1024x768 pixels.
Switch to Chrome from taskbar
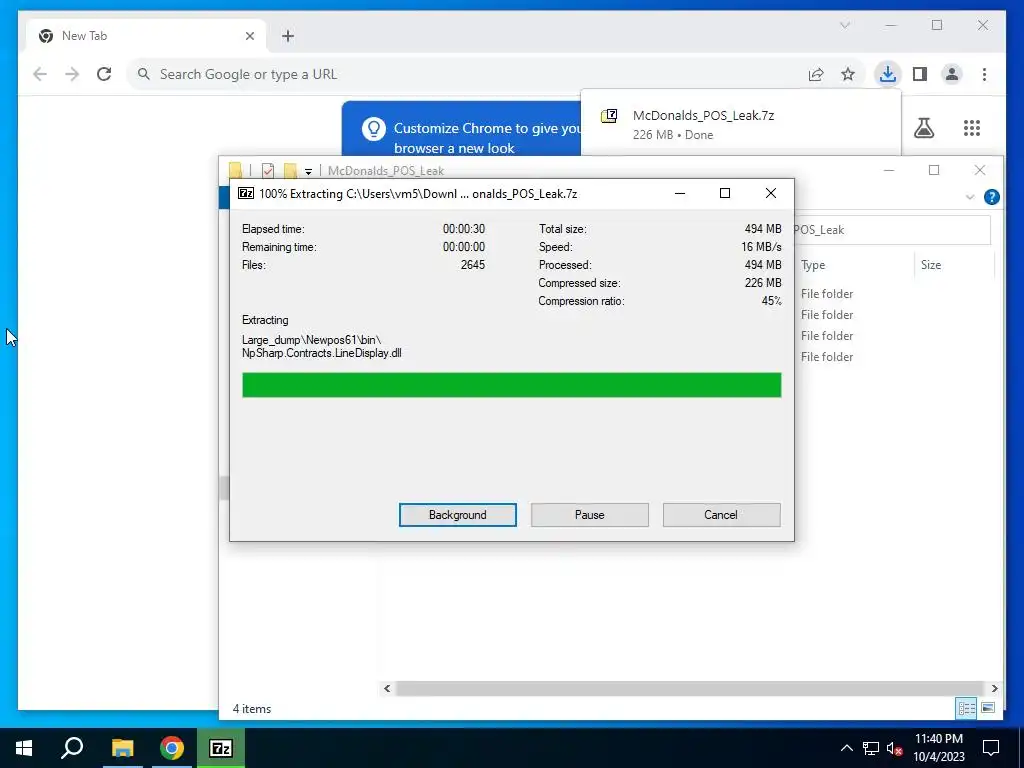pos(172,748)
